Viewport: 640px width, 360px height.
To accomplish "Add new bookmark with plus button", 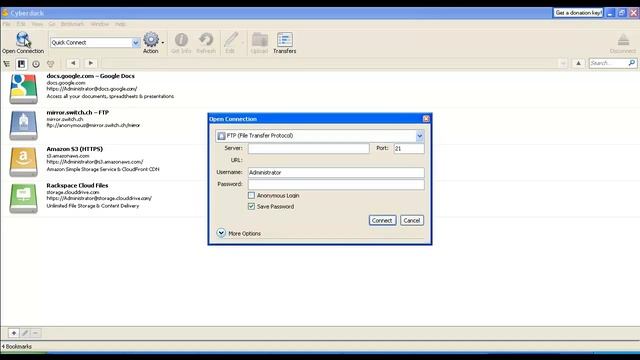I will point(13,333).
